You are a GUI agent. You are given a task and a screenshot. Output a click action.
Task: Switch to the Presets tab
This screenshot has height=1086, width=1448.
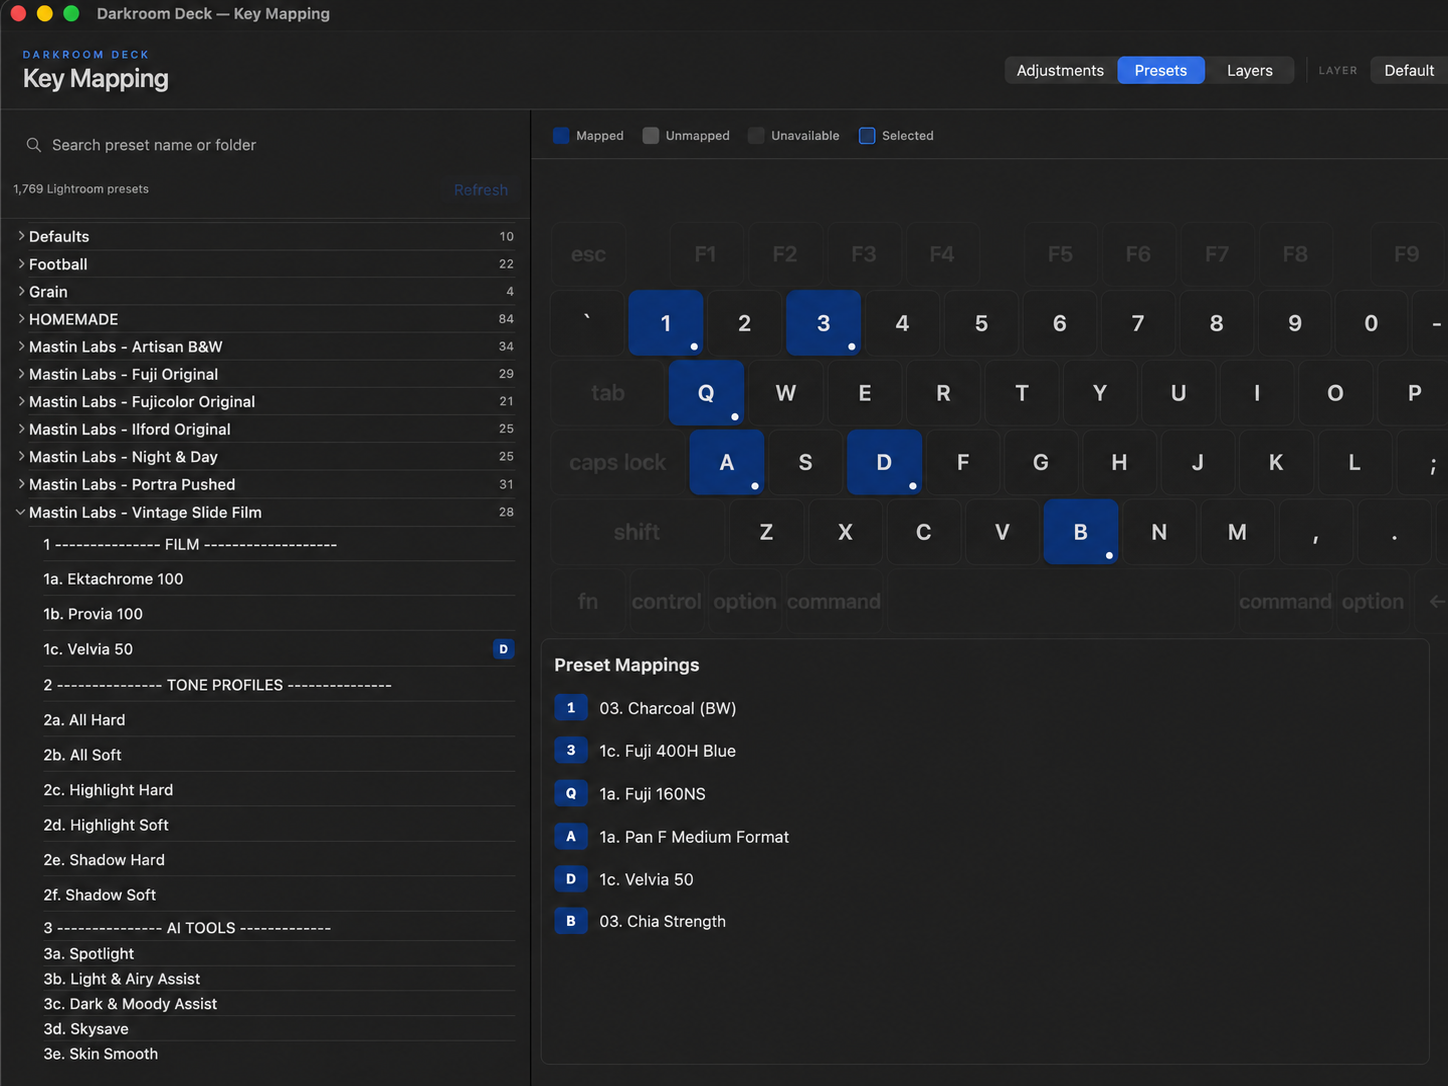coord(1160,70)
